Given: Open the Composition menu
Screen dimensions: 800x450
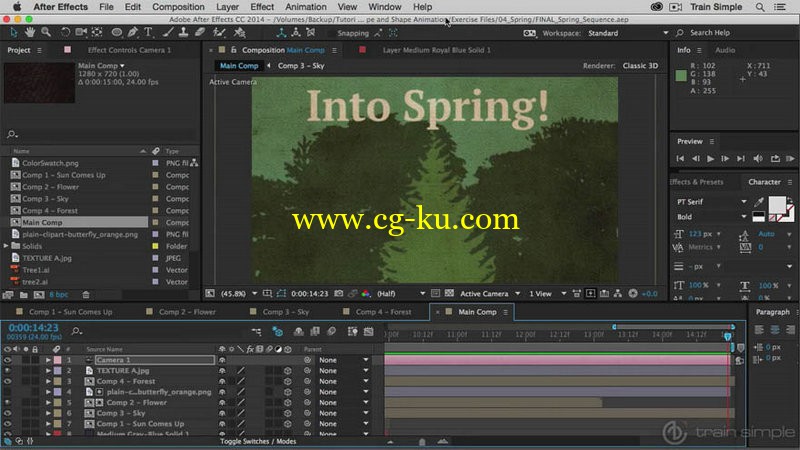Looking at the screenshot, I should coord(178,7).
